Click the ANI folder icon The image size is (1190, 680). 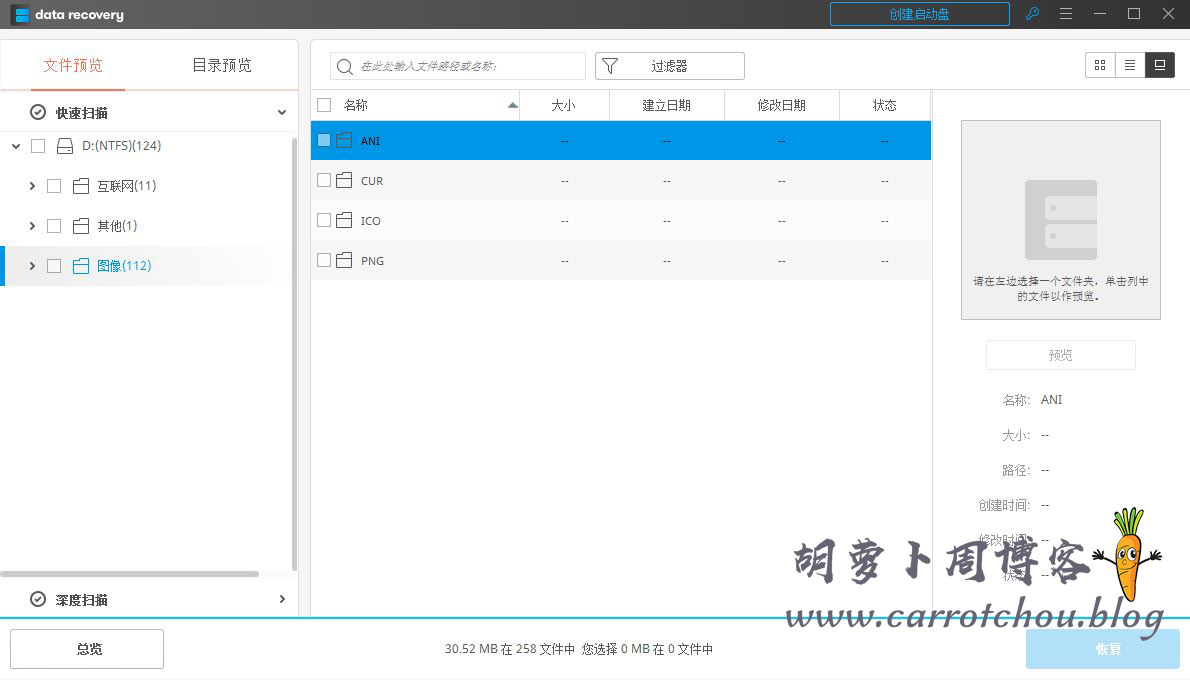pyautogui.click(x=344, y=140)
